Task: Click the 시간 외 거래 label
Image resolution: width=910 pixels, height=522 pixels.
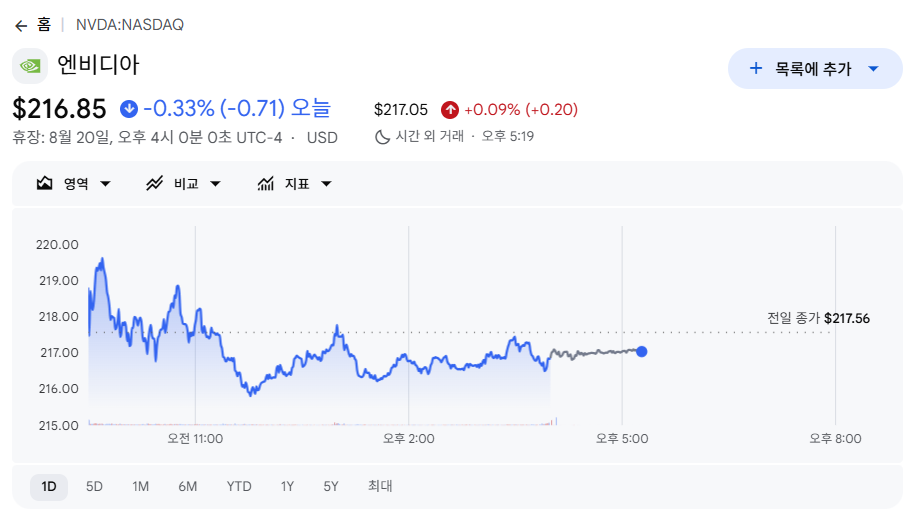Action: 430,136
